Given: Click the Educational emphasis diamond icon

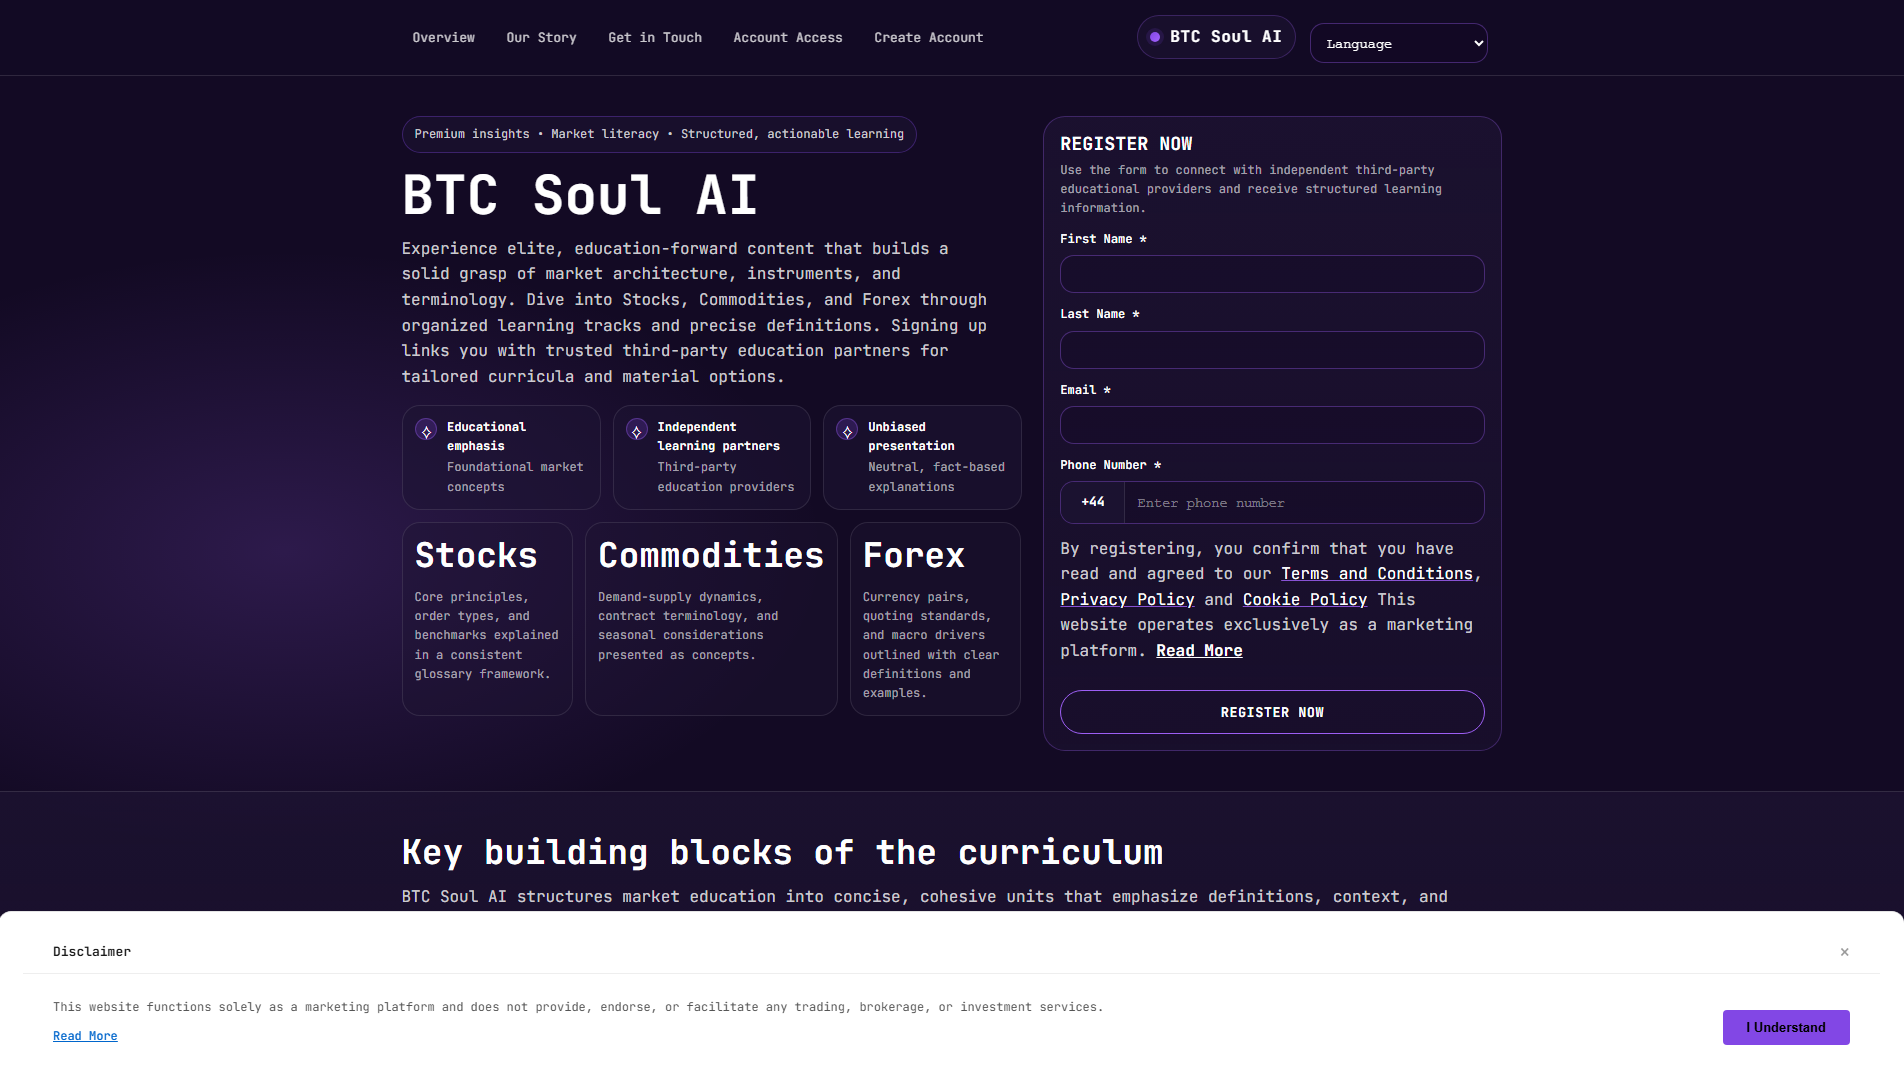Looking at the screenshot, I should (426, 431).
